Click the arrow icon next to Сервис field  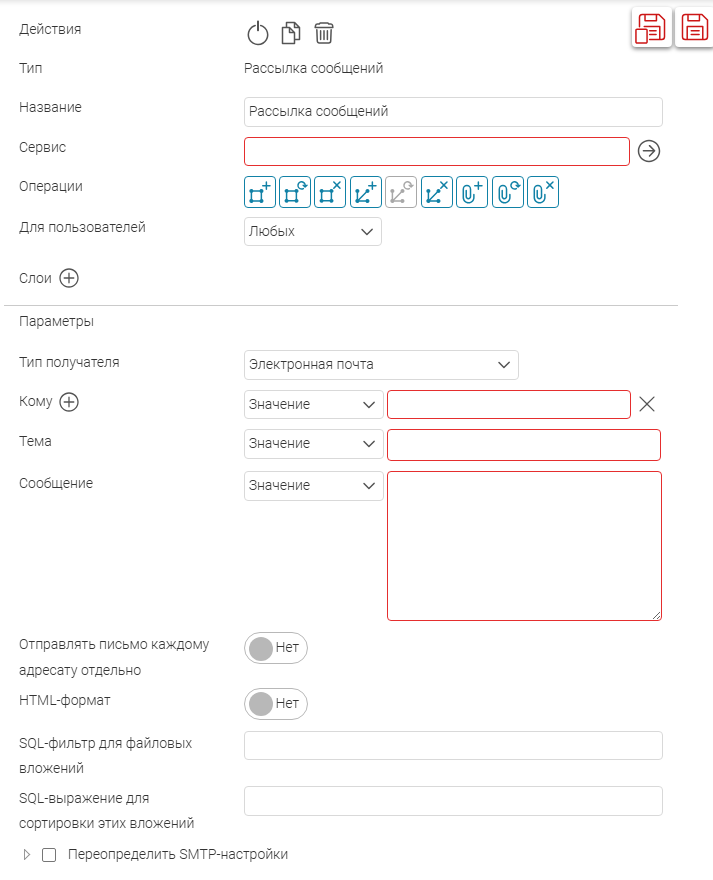650,151
